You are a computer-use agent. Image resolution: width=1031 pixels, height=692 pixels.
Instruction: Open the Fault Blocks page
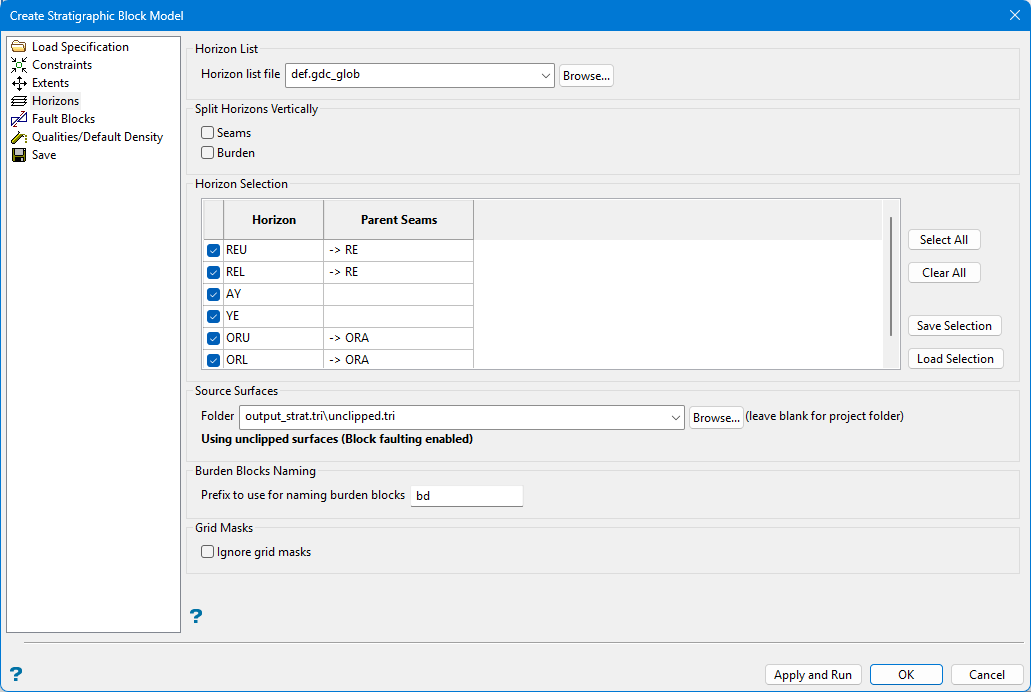click(x=63, y=119)
